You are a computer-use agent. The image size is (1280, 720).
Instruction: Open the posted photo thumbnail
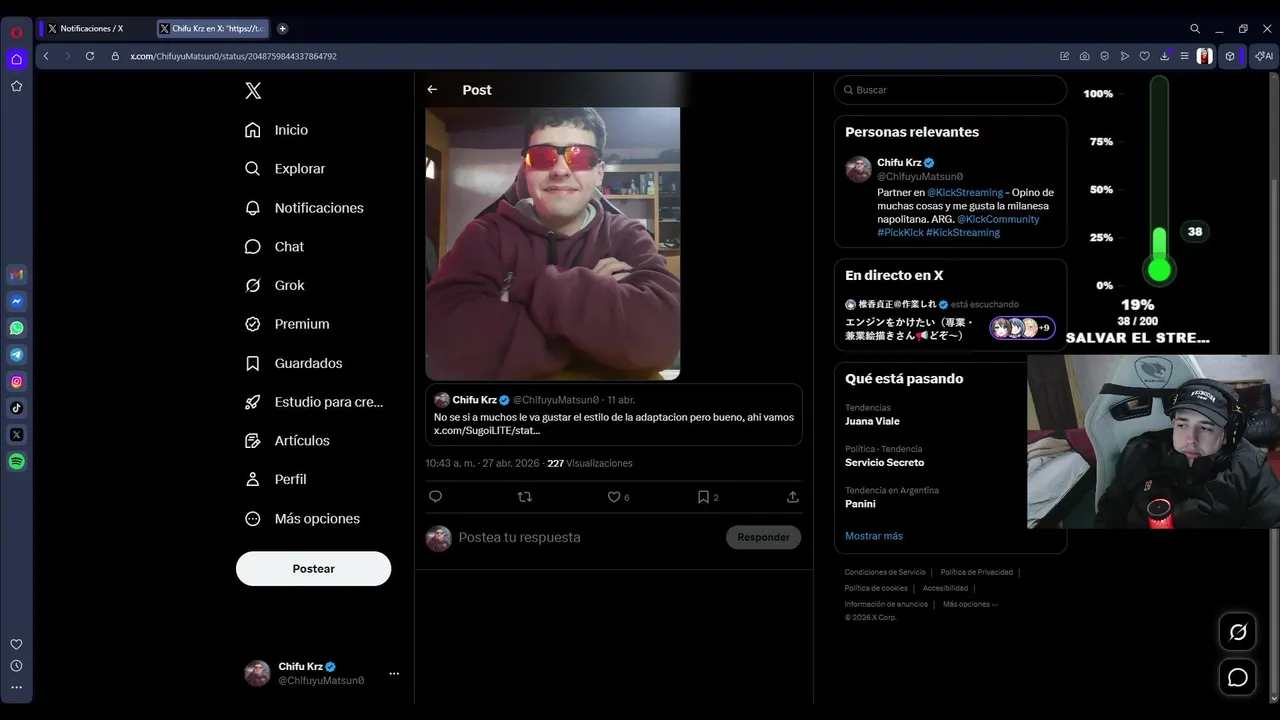point(553,244)
